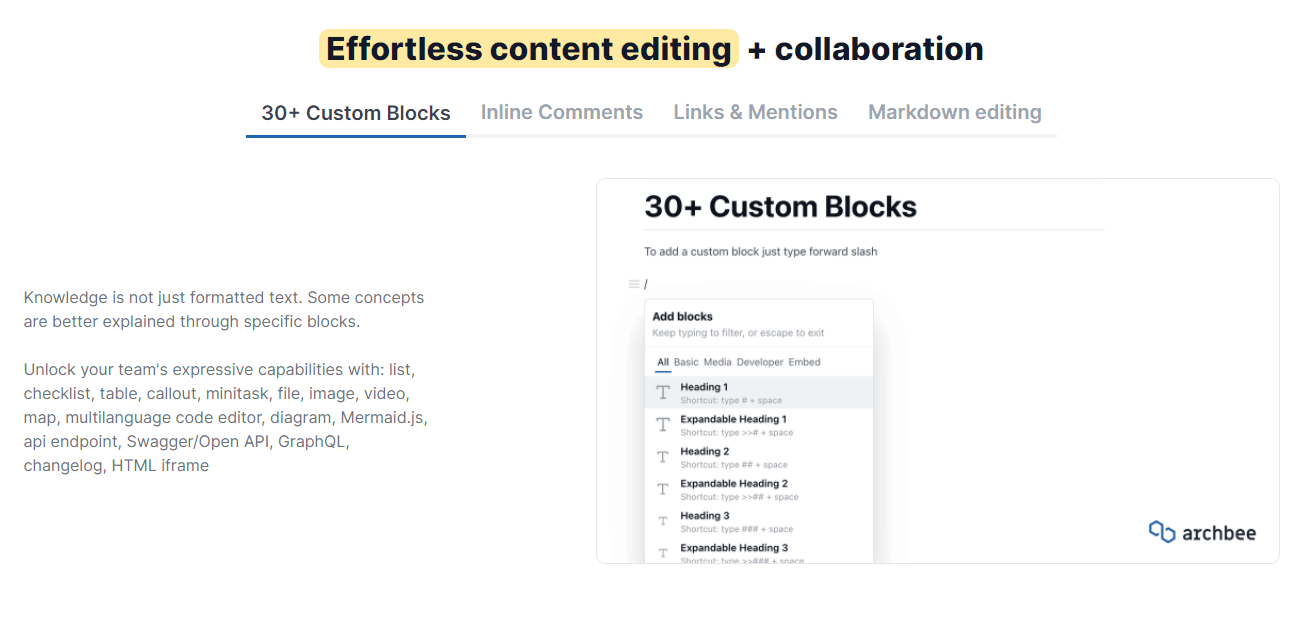1291x621 pixels.
Task: Switch to the Inline Comments tab
Action: point(561,113)
